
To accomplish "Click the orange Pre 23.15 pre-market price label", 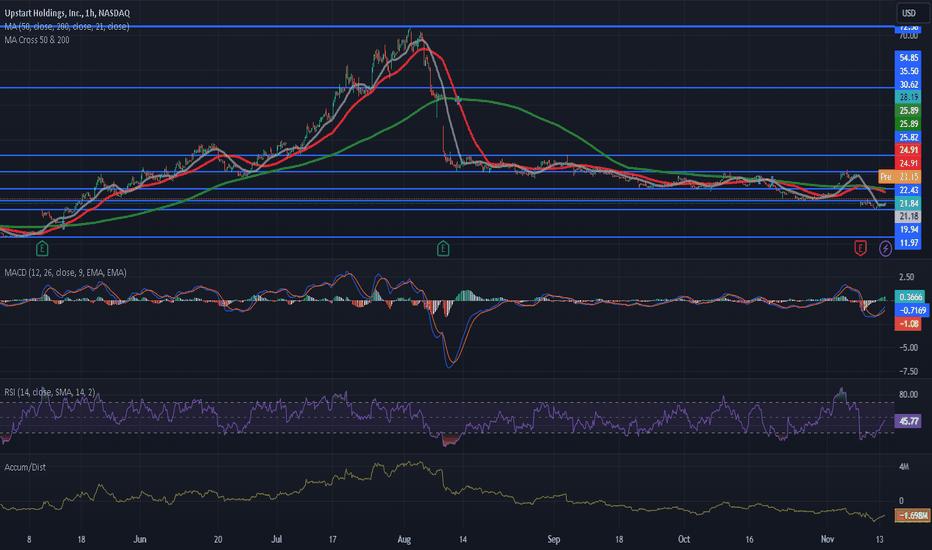I will point(899,177).
